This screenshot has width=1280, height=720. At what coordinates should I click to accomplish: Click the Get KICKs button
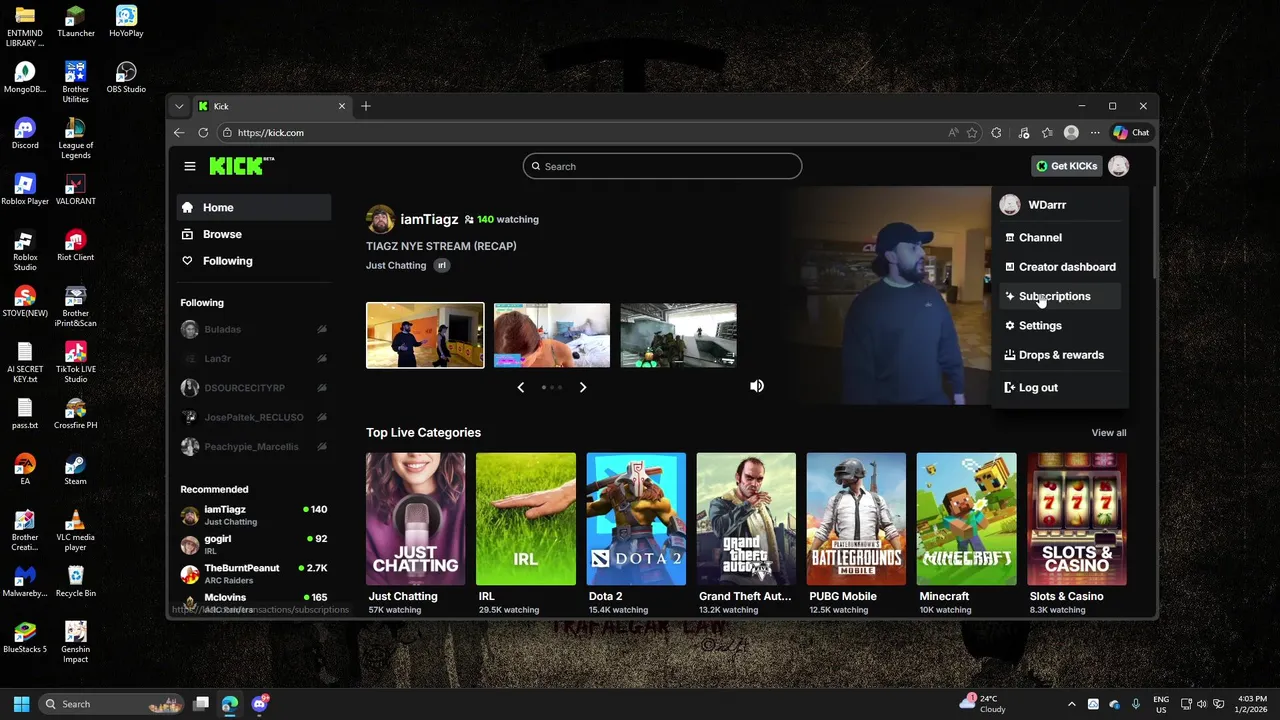1066,166
